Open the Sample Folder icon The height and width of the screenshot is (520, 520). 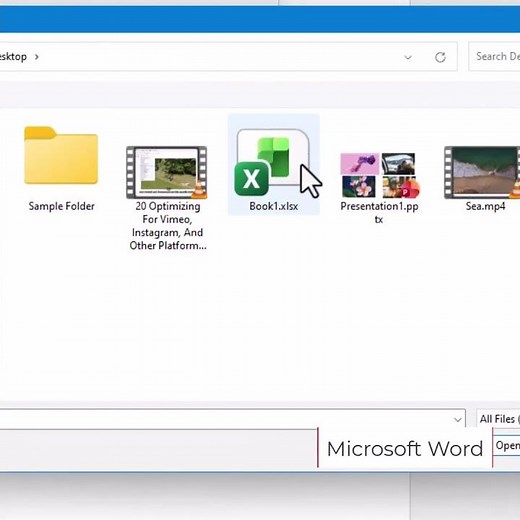pyautogui.click(x=61, y=155)
